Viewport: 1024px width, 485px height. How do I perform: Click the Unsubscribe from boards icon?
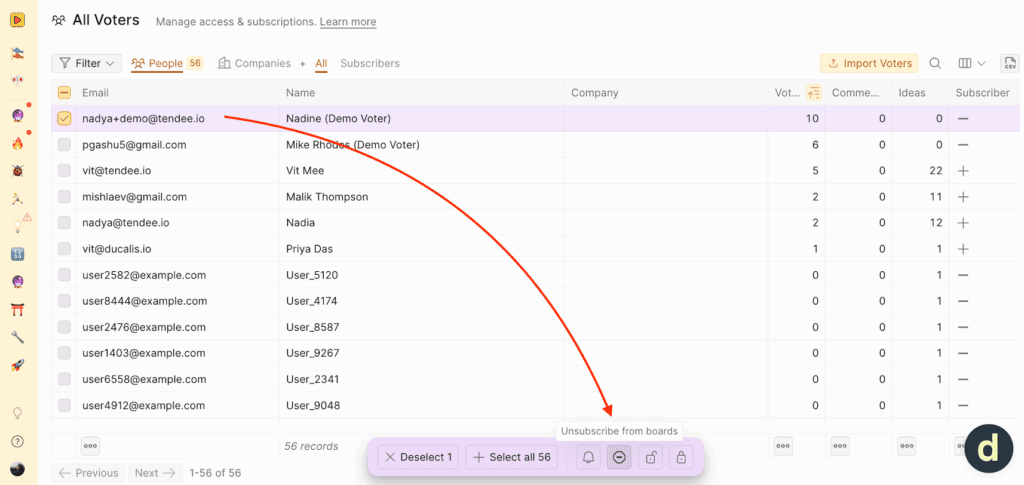pos(619,457)
